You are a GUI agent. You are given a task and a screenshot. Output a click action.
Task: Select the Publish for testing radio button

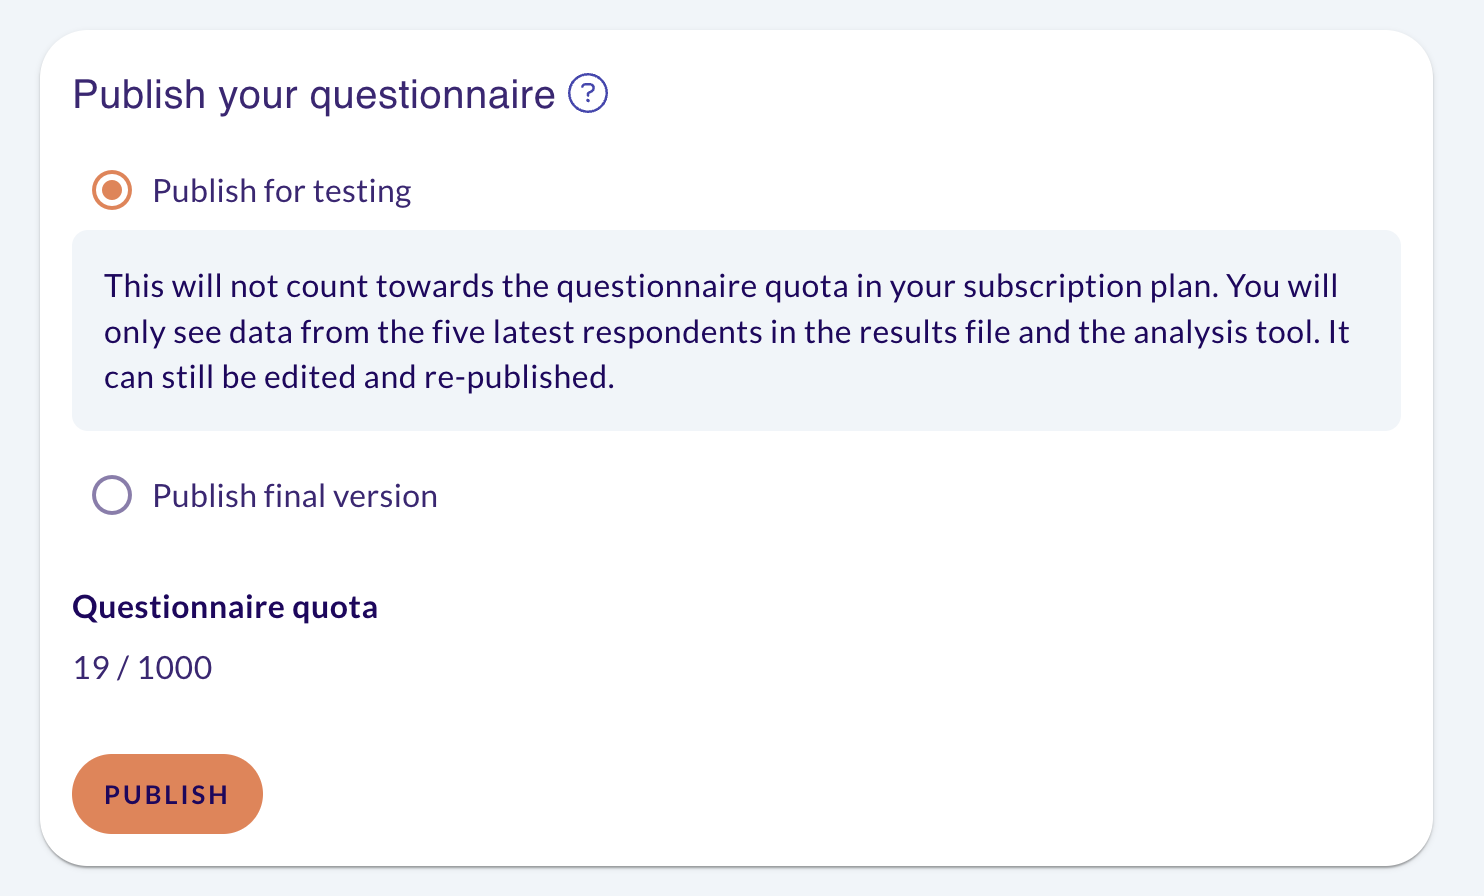pos(112,190)
